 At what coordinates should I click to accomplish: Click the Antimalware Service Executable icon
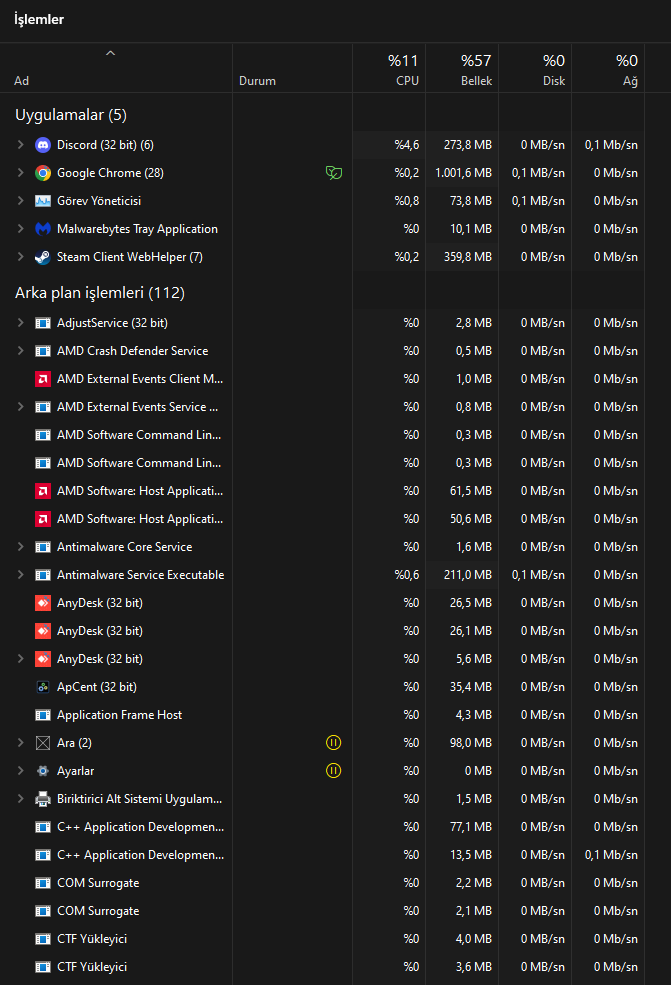(x=43, y=575)
